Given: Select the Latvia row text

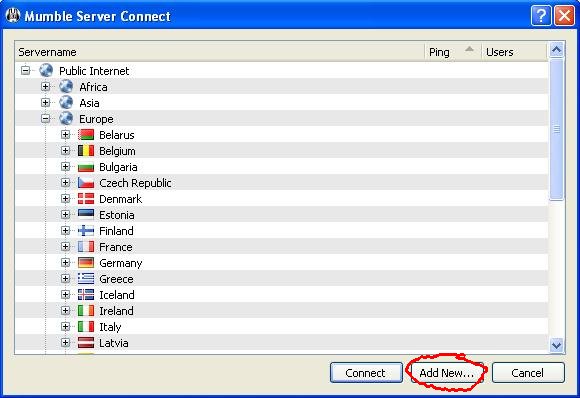Looking at the screenshot, I should point(114,343).
